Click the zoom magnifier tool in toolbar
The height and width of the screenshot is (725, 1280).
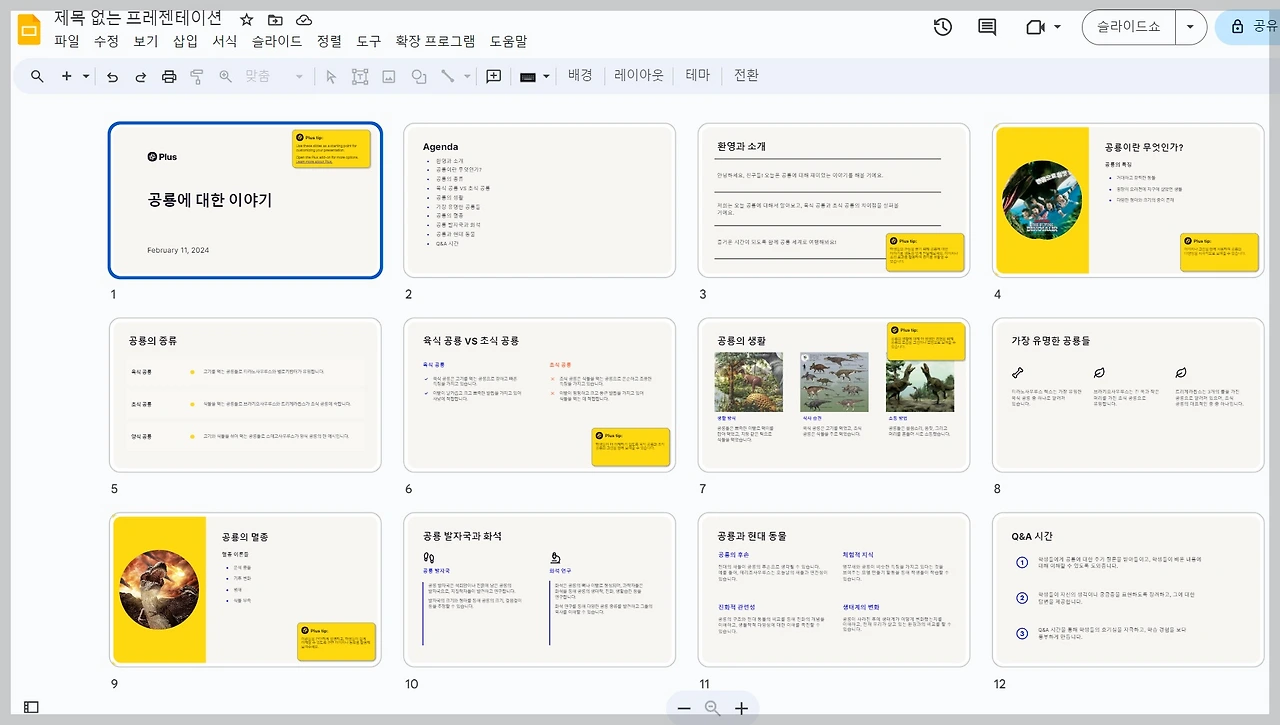(225, 76)
